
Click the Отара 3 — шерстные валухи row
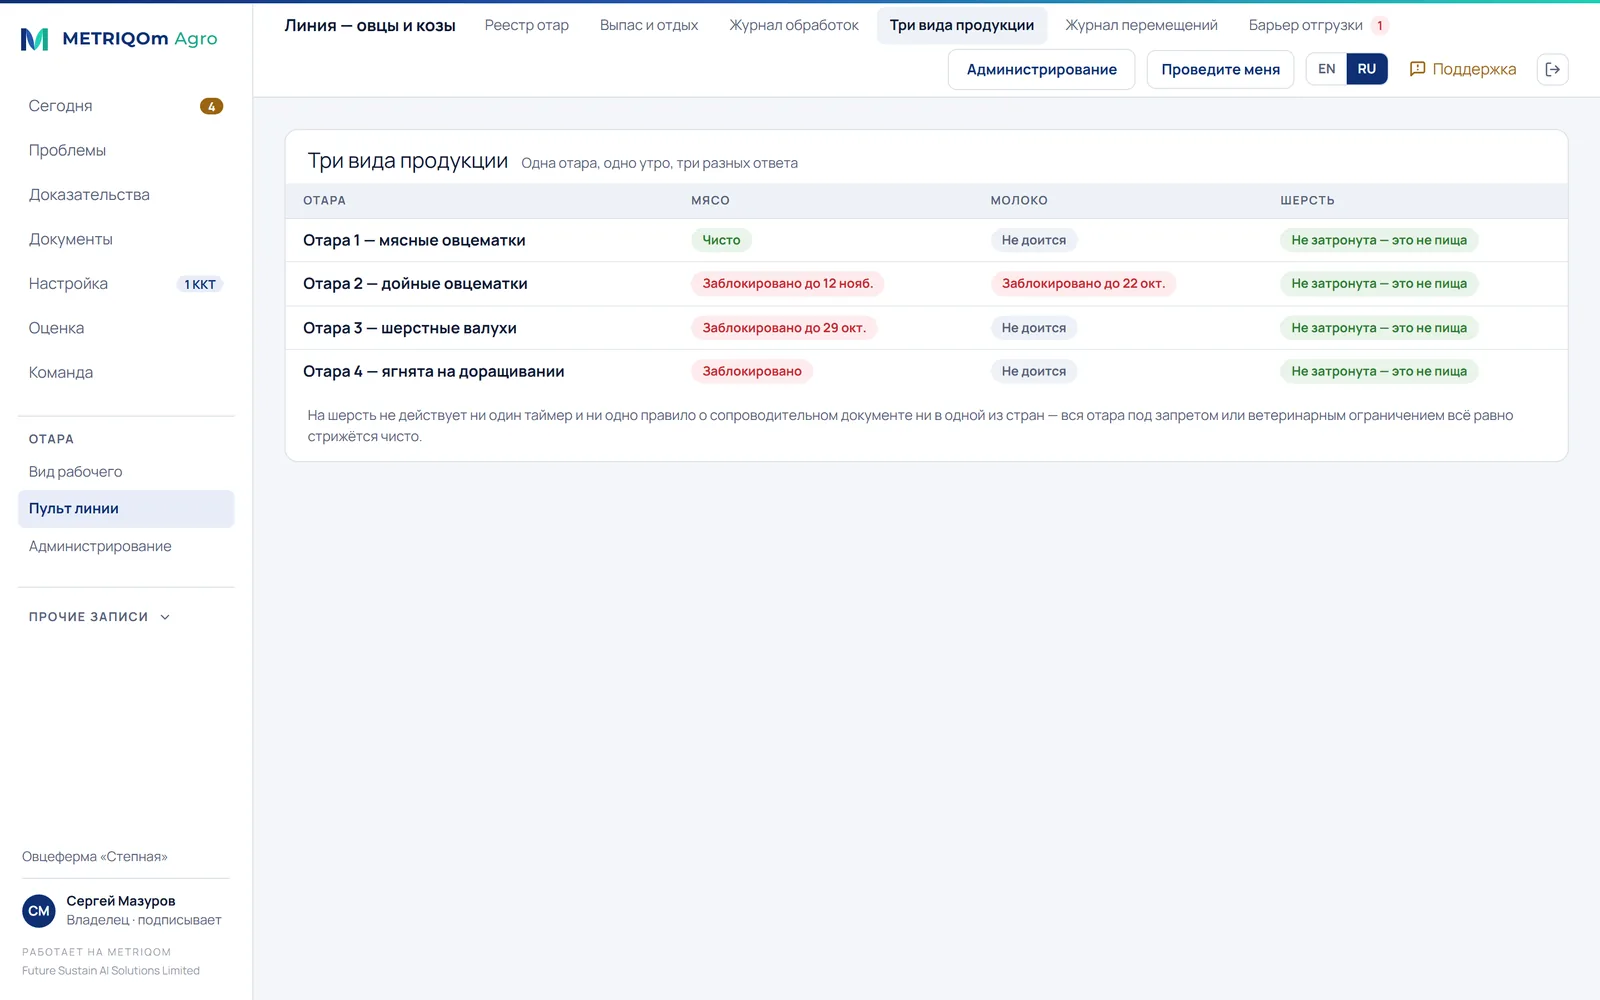tap(926, 328)
